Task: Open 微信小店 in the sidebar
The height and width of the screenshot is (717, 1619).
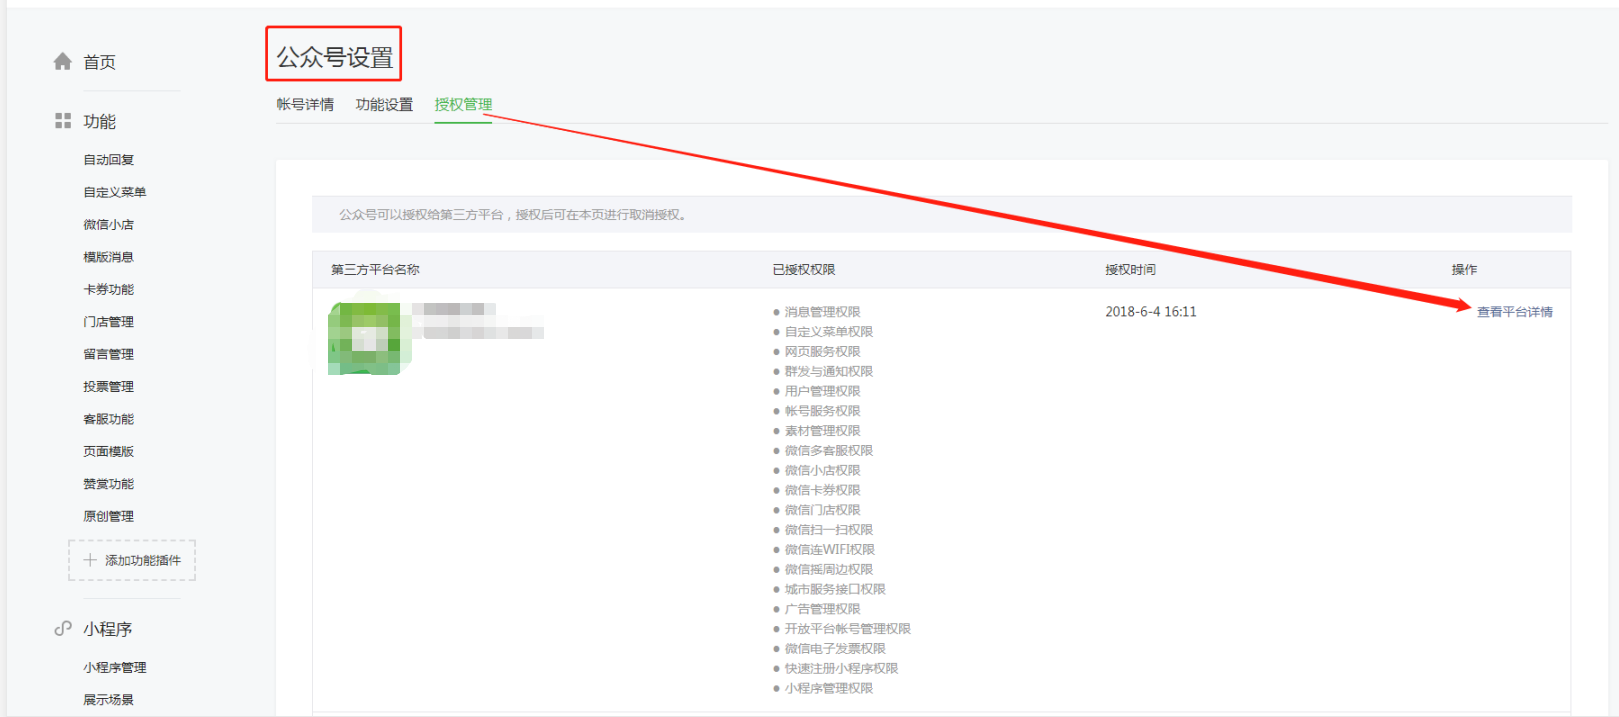Action: pyautogui.click(x=108, y=225)
